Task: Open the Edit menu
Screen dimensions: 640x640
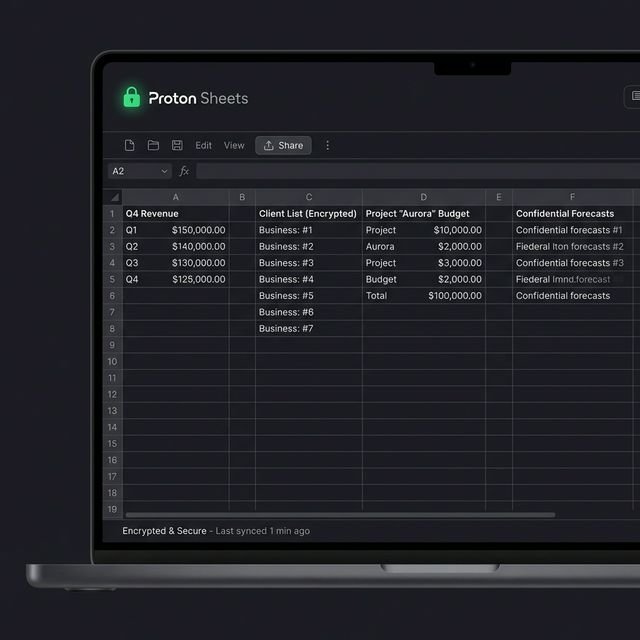Action: [x=203, y=146]
